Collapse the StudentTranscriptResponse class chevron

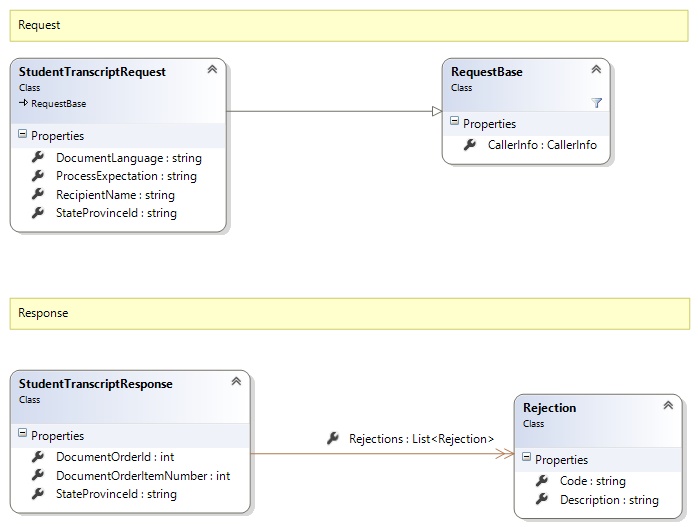pyautogui.click(x=236, y=382)
